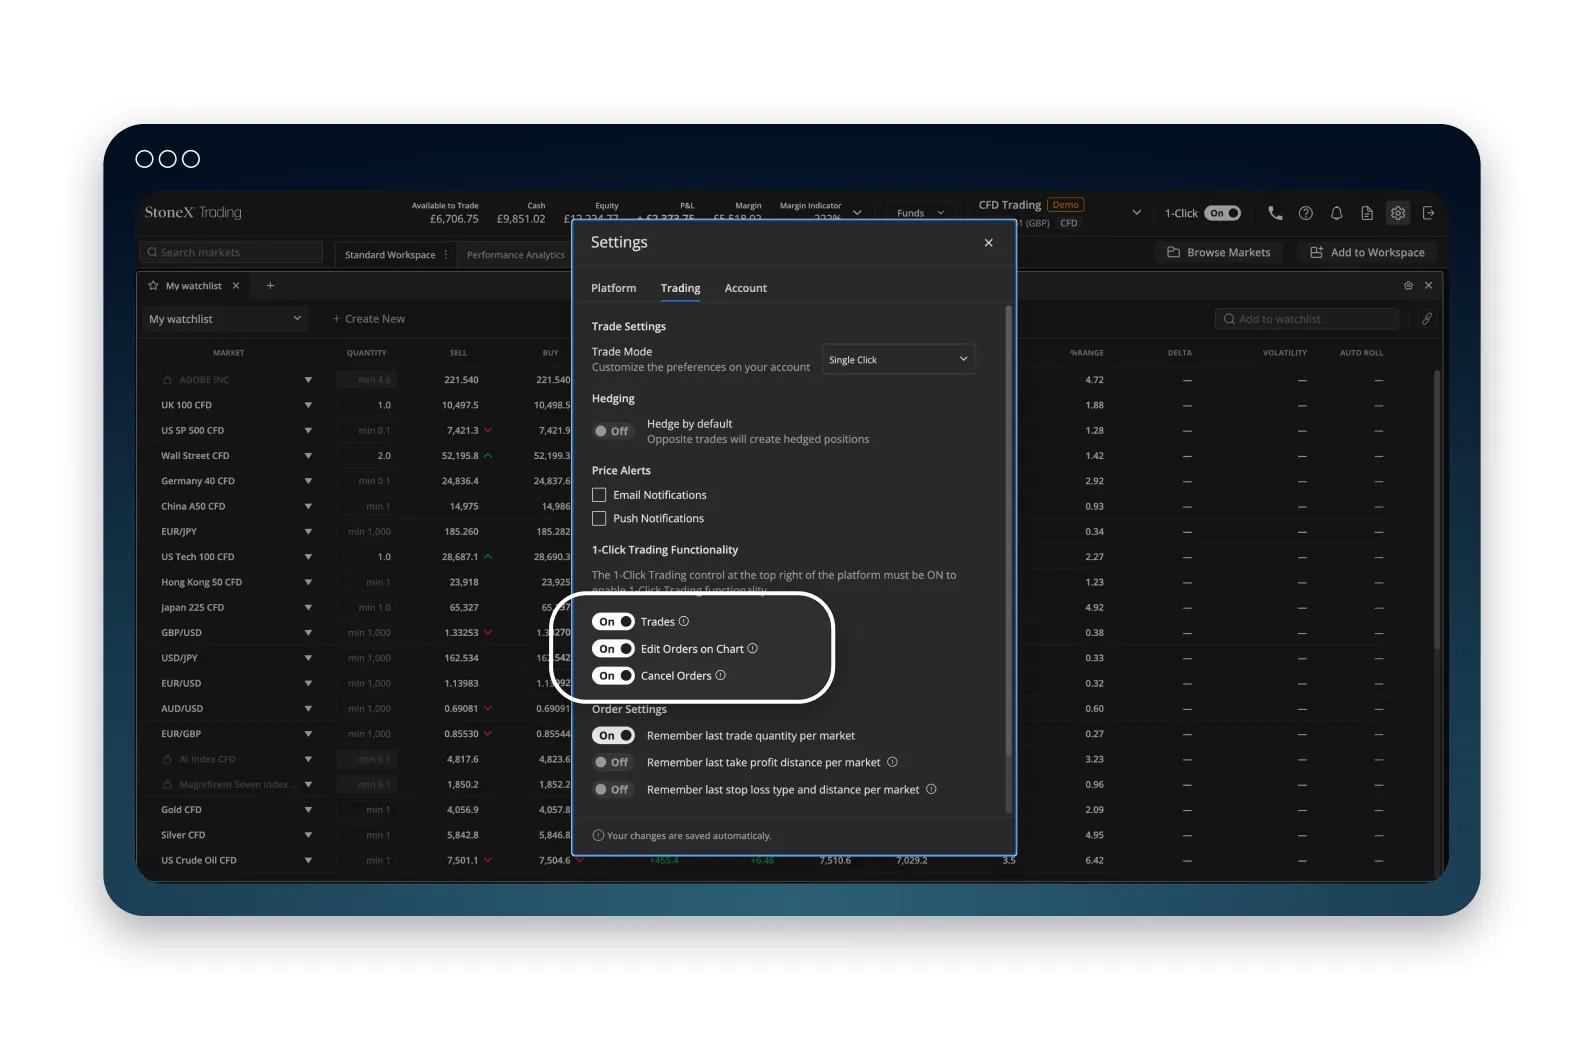Open the help question mark icon
The image size is (1584, 1040).
[x=1306, y=213]
